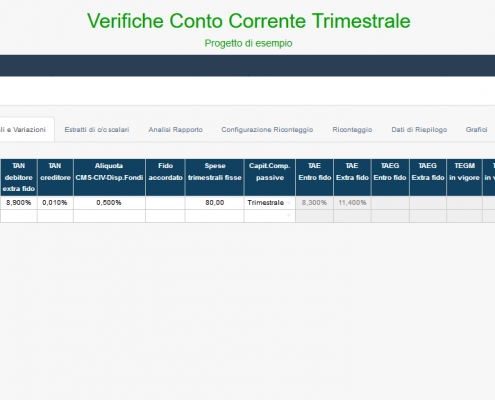Select the partially visible Variazioni tab
The height and width of the screenshot is (400, 495).
coord(27,130)
